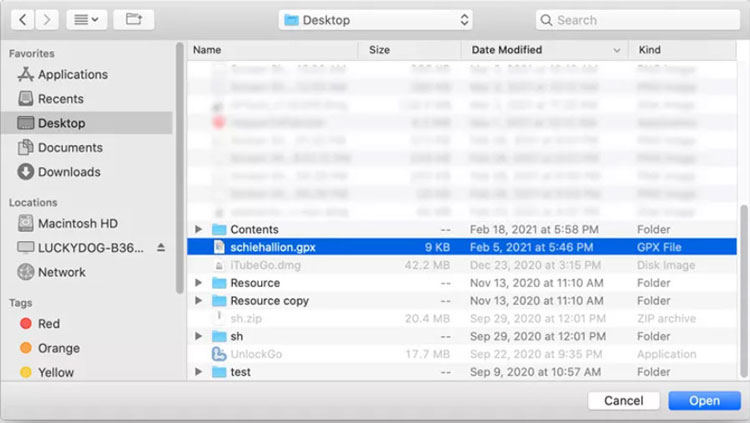Click the UnlockGo application icon
Viewport: 750px width, 423px height.
tap(219, 354)
